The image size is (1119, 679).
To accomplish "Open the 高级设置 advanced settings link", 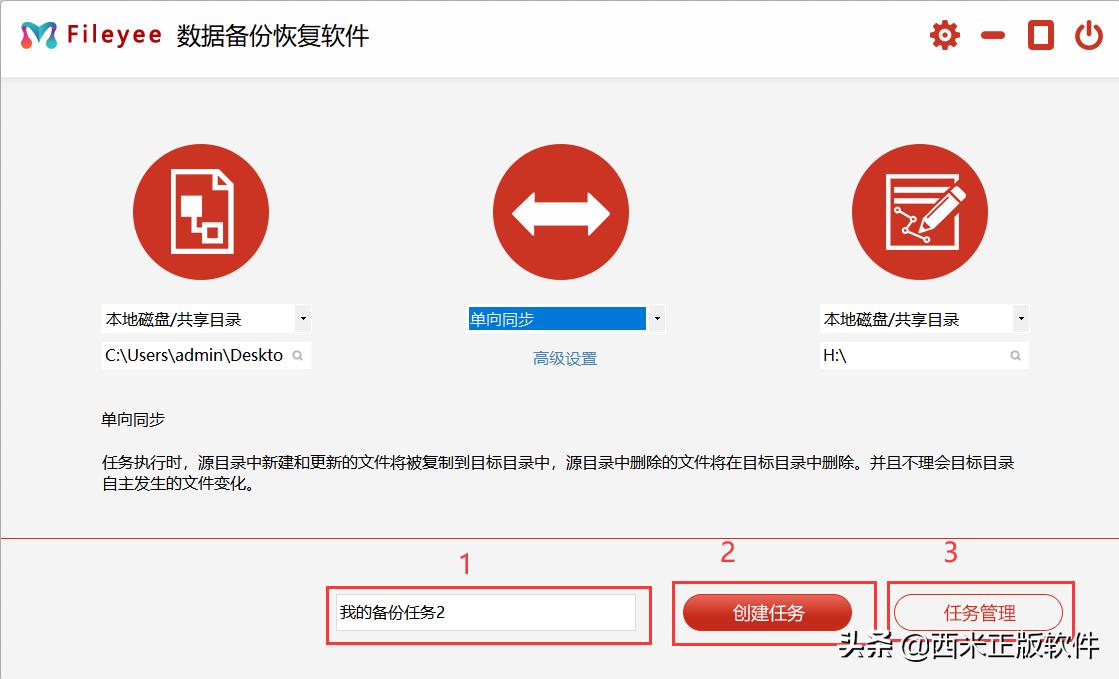I will (x=563, y=357).
